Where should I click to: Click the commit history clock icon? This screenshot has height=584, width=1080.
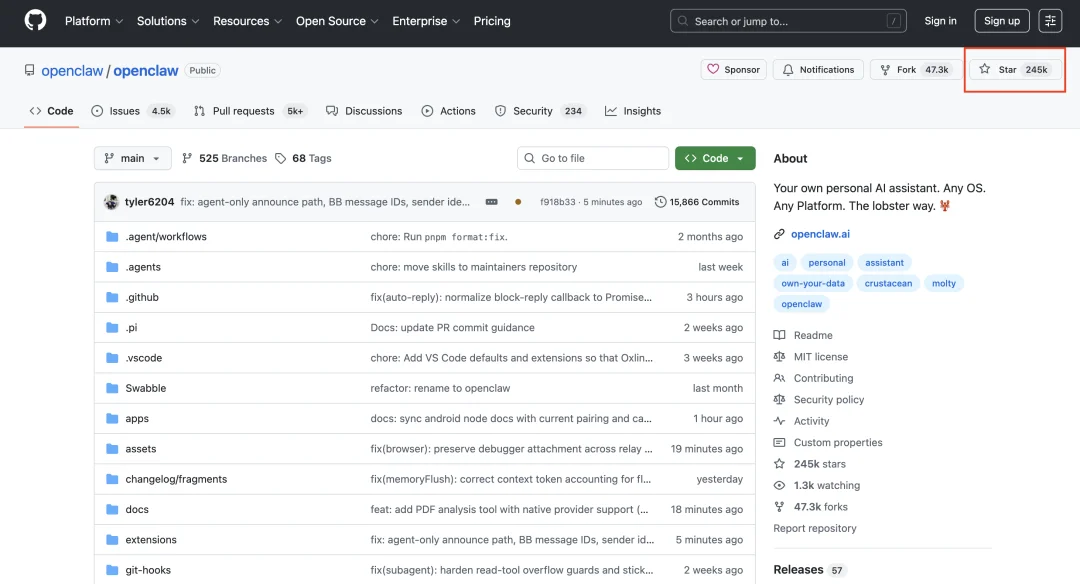[660, 202]
